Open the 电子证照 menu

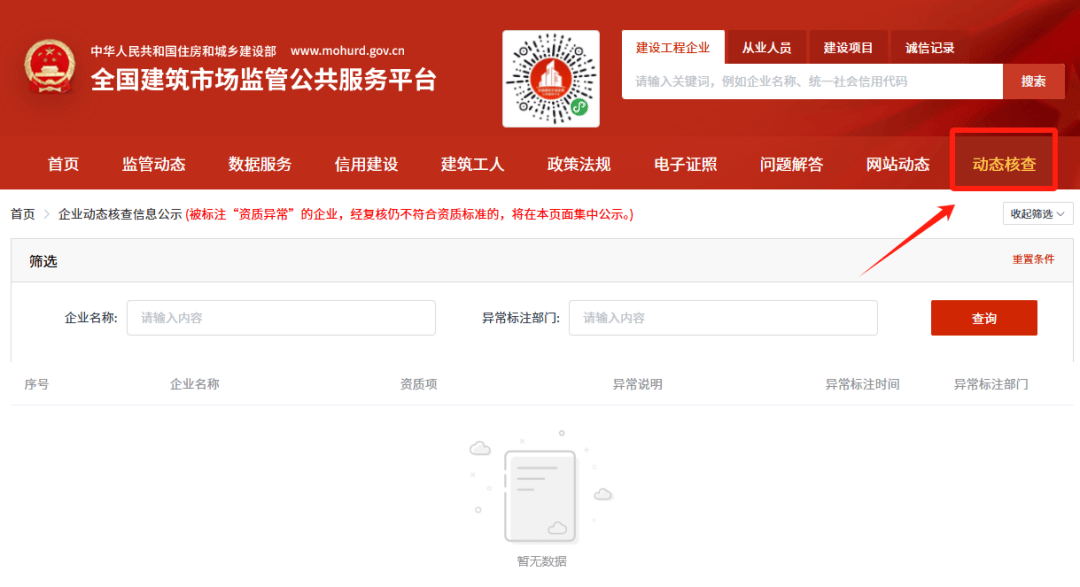click(x=684, y=164)
